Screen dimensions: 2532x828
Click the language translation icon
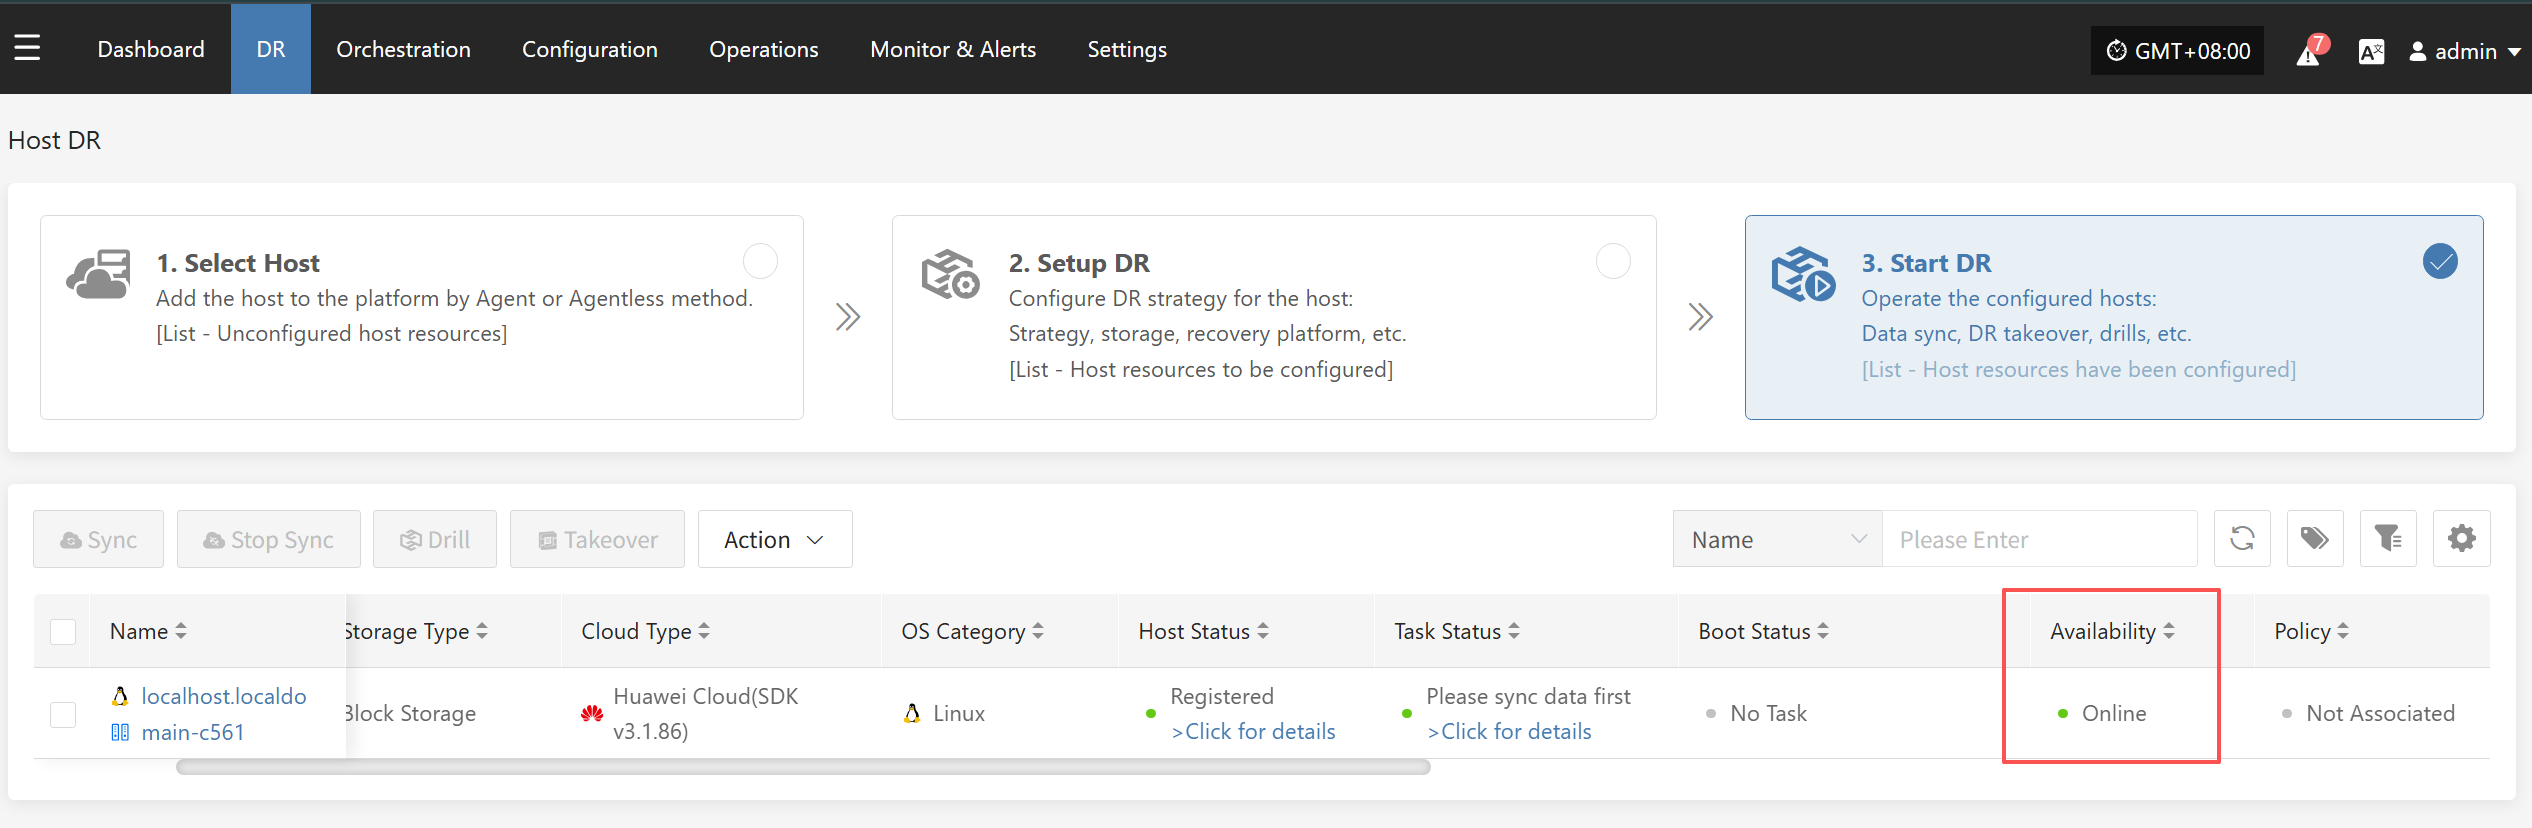(x=2371, y=51)
